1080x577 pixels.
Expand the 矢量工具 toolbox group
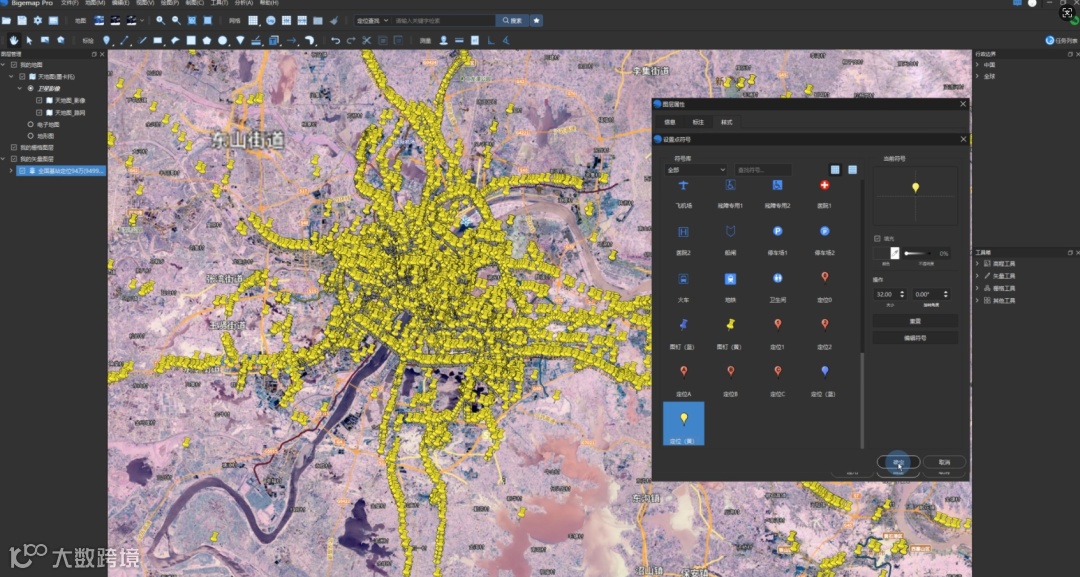[978, 276]
